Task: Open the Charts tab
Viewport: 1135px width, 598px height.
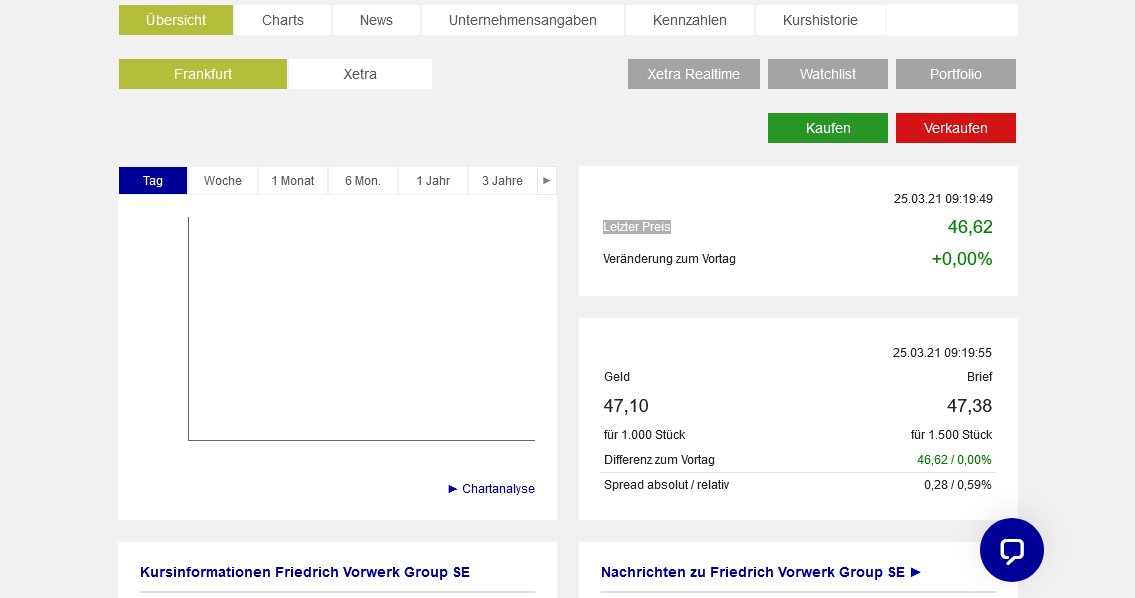Action: pos(282,19)
